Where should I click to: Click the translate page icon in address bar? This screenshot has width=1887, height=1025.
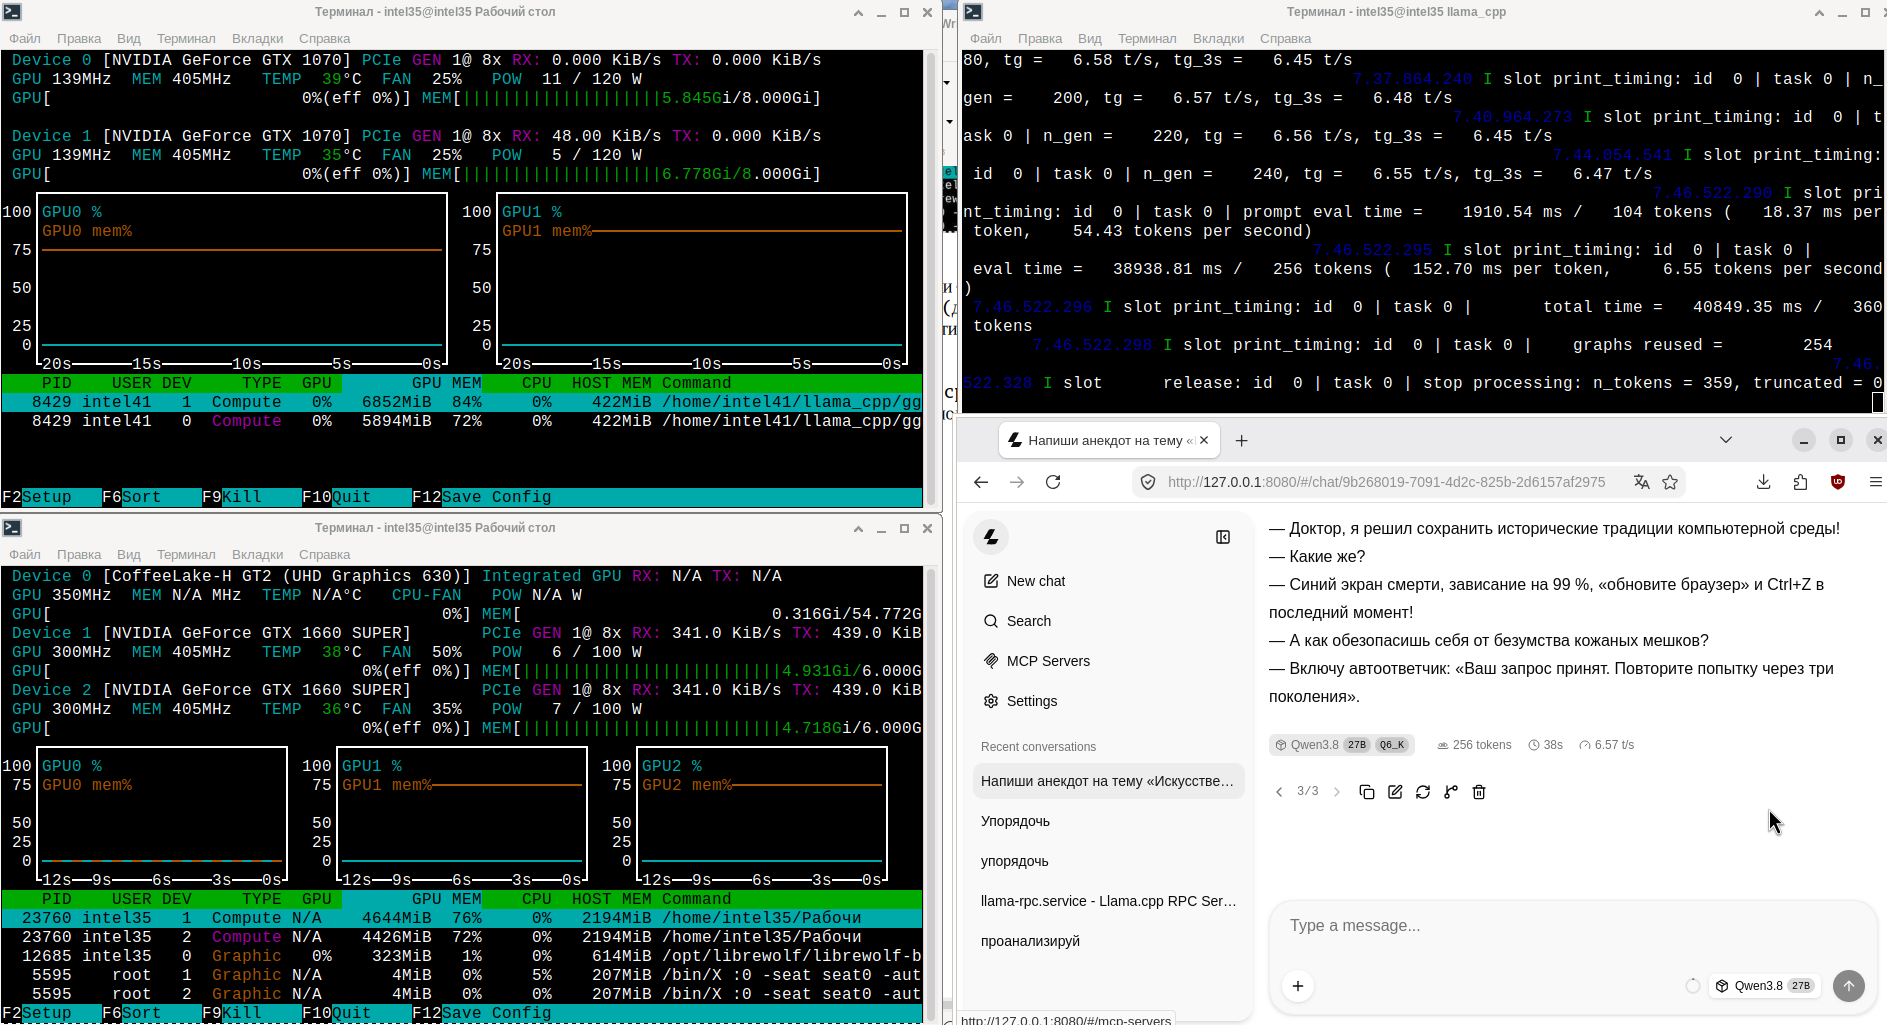point(1641,482)
